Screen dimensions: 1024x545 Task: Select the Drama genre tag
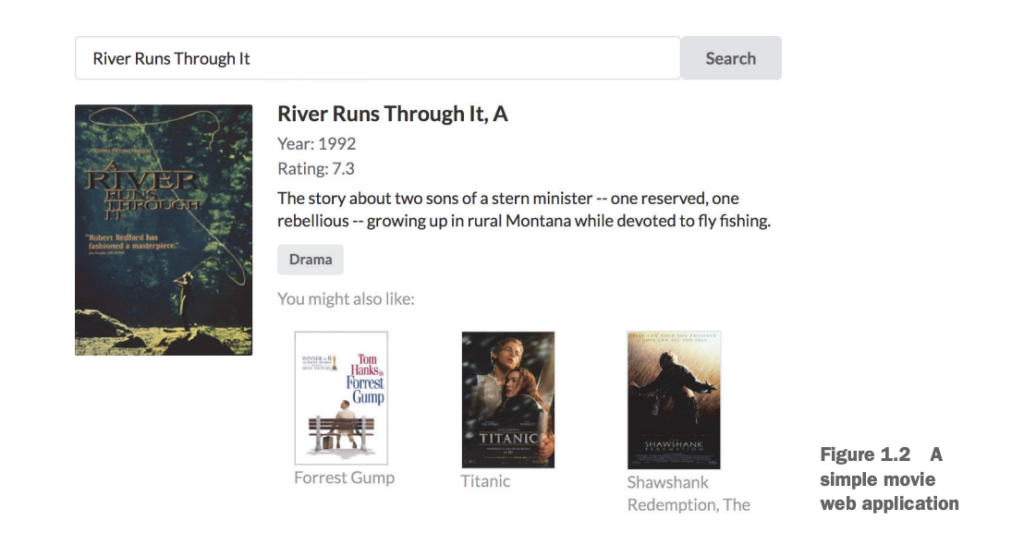[310, 259]
